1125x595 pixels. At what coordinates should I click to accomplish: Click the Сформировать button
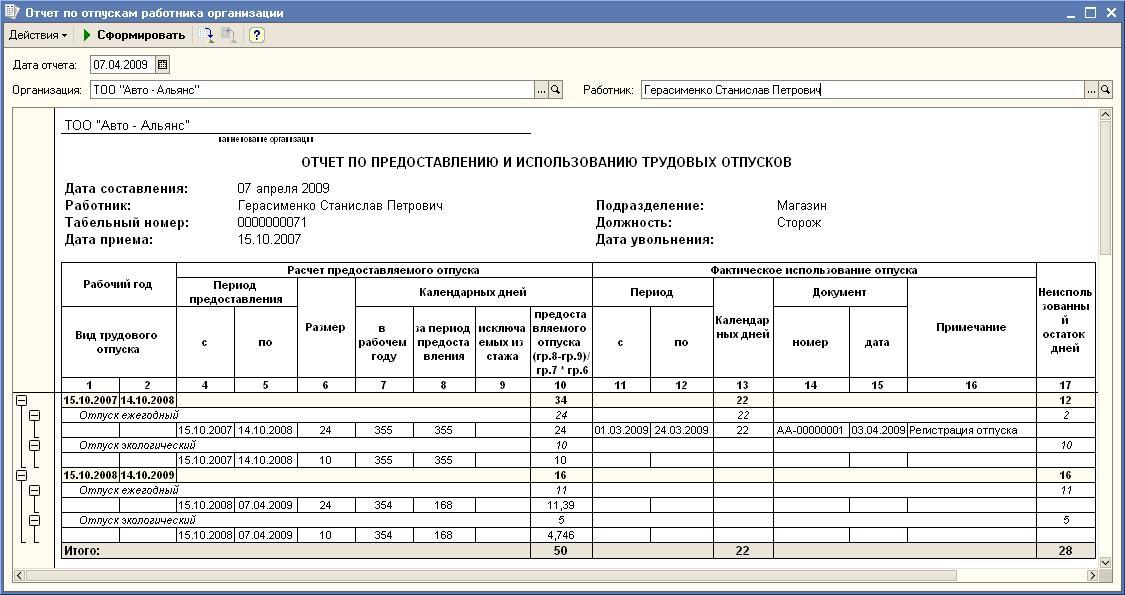(134, 35)
